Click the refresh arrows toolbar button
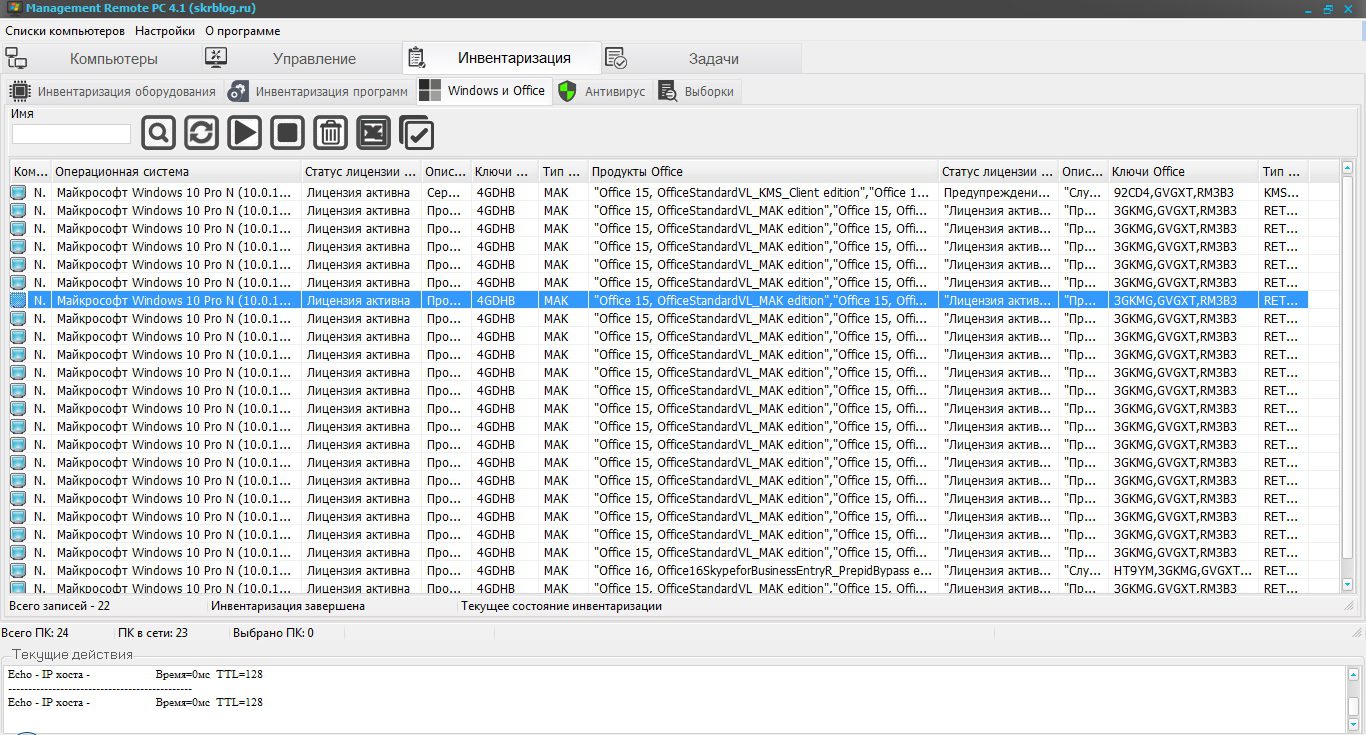The height and width of the screenshot is (735, 1366). 201,133
